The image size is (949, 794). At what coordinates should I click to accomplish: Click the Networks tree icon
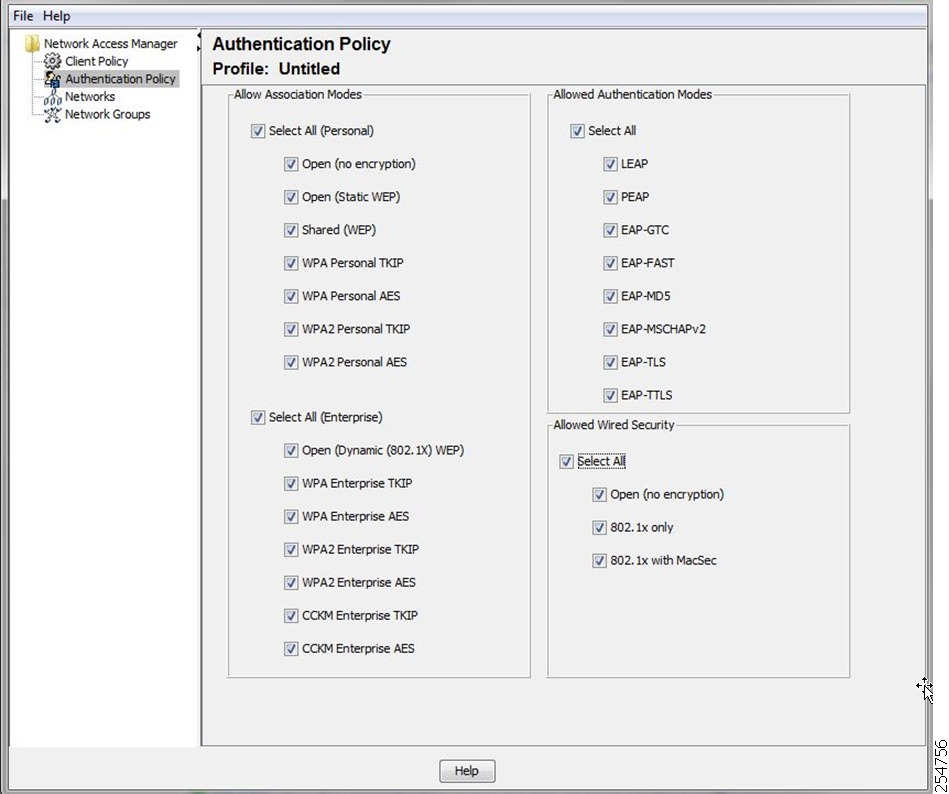click(x=53, y=97)
